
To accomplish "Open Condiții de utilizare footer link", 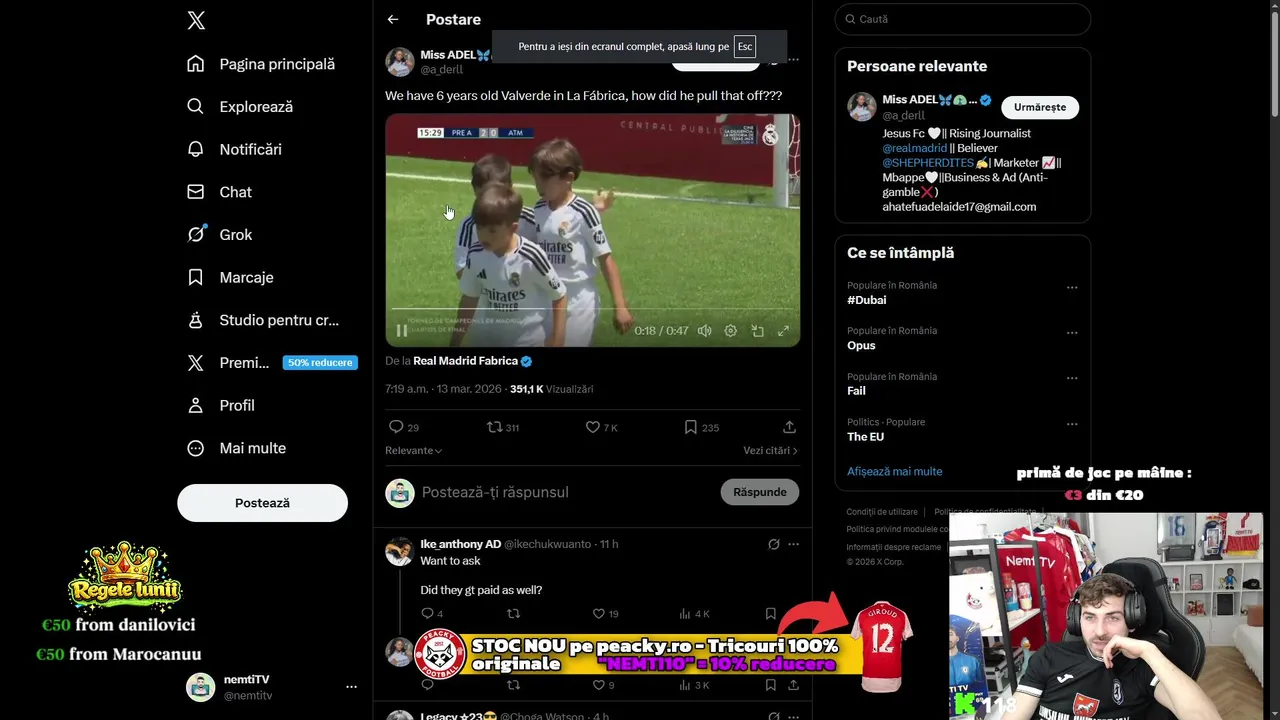I will [x=881, y=512].
